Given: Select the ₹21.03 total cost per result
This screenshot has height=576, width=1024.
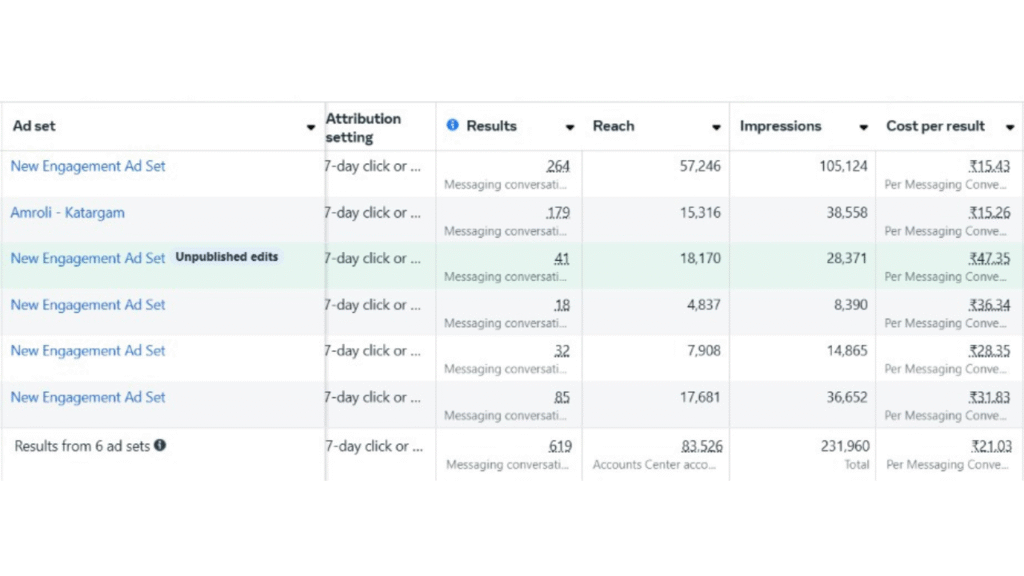Looking at the screenshot, I should pos(991,447).
